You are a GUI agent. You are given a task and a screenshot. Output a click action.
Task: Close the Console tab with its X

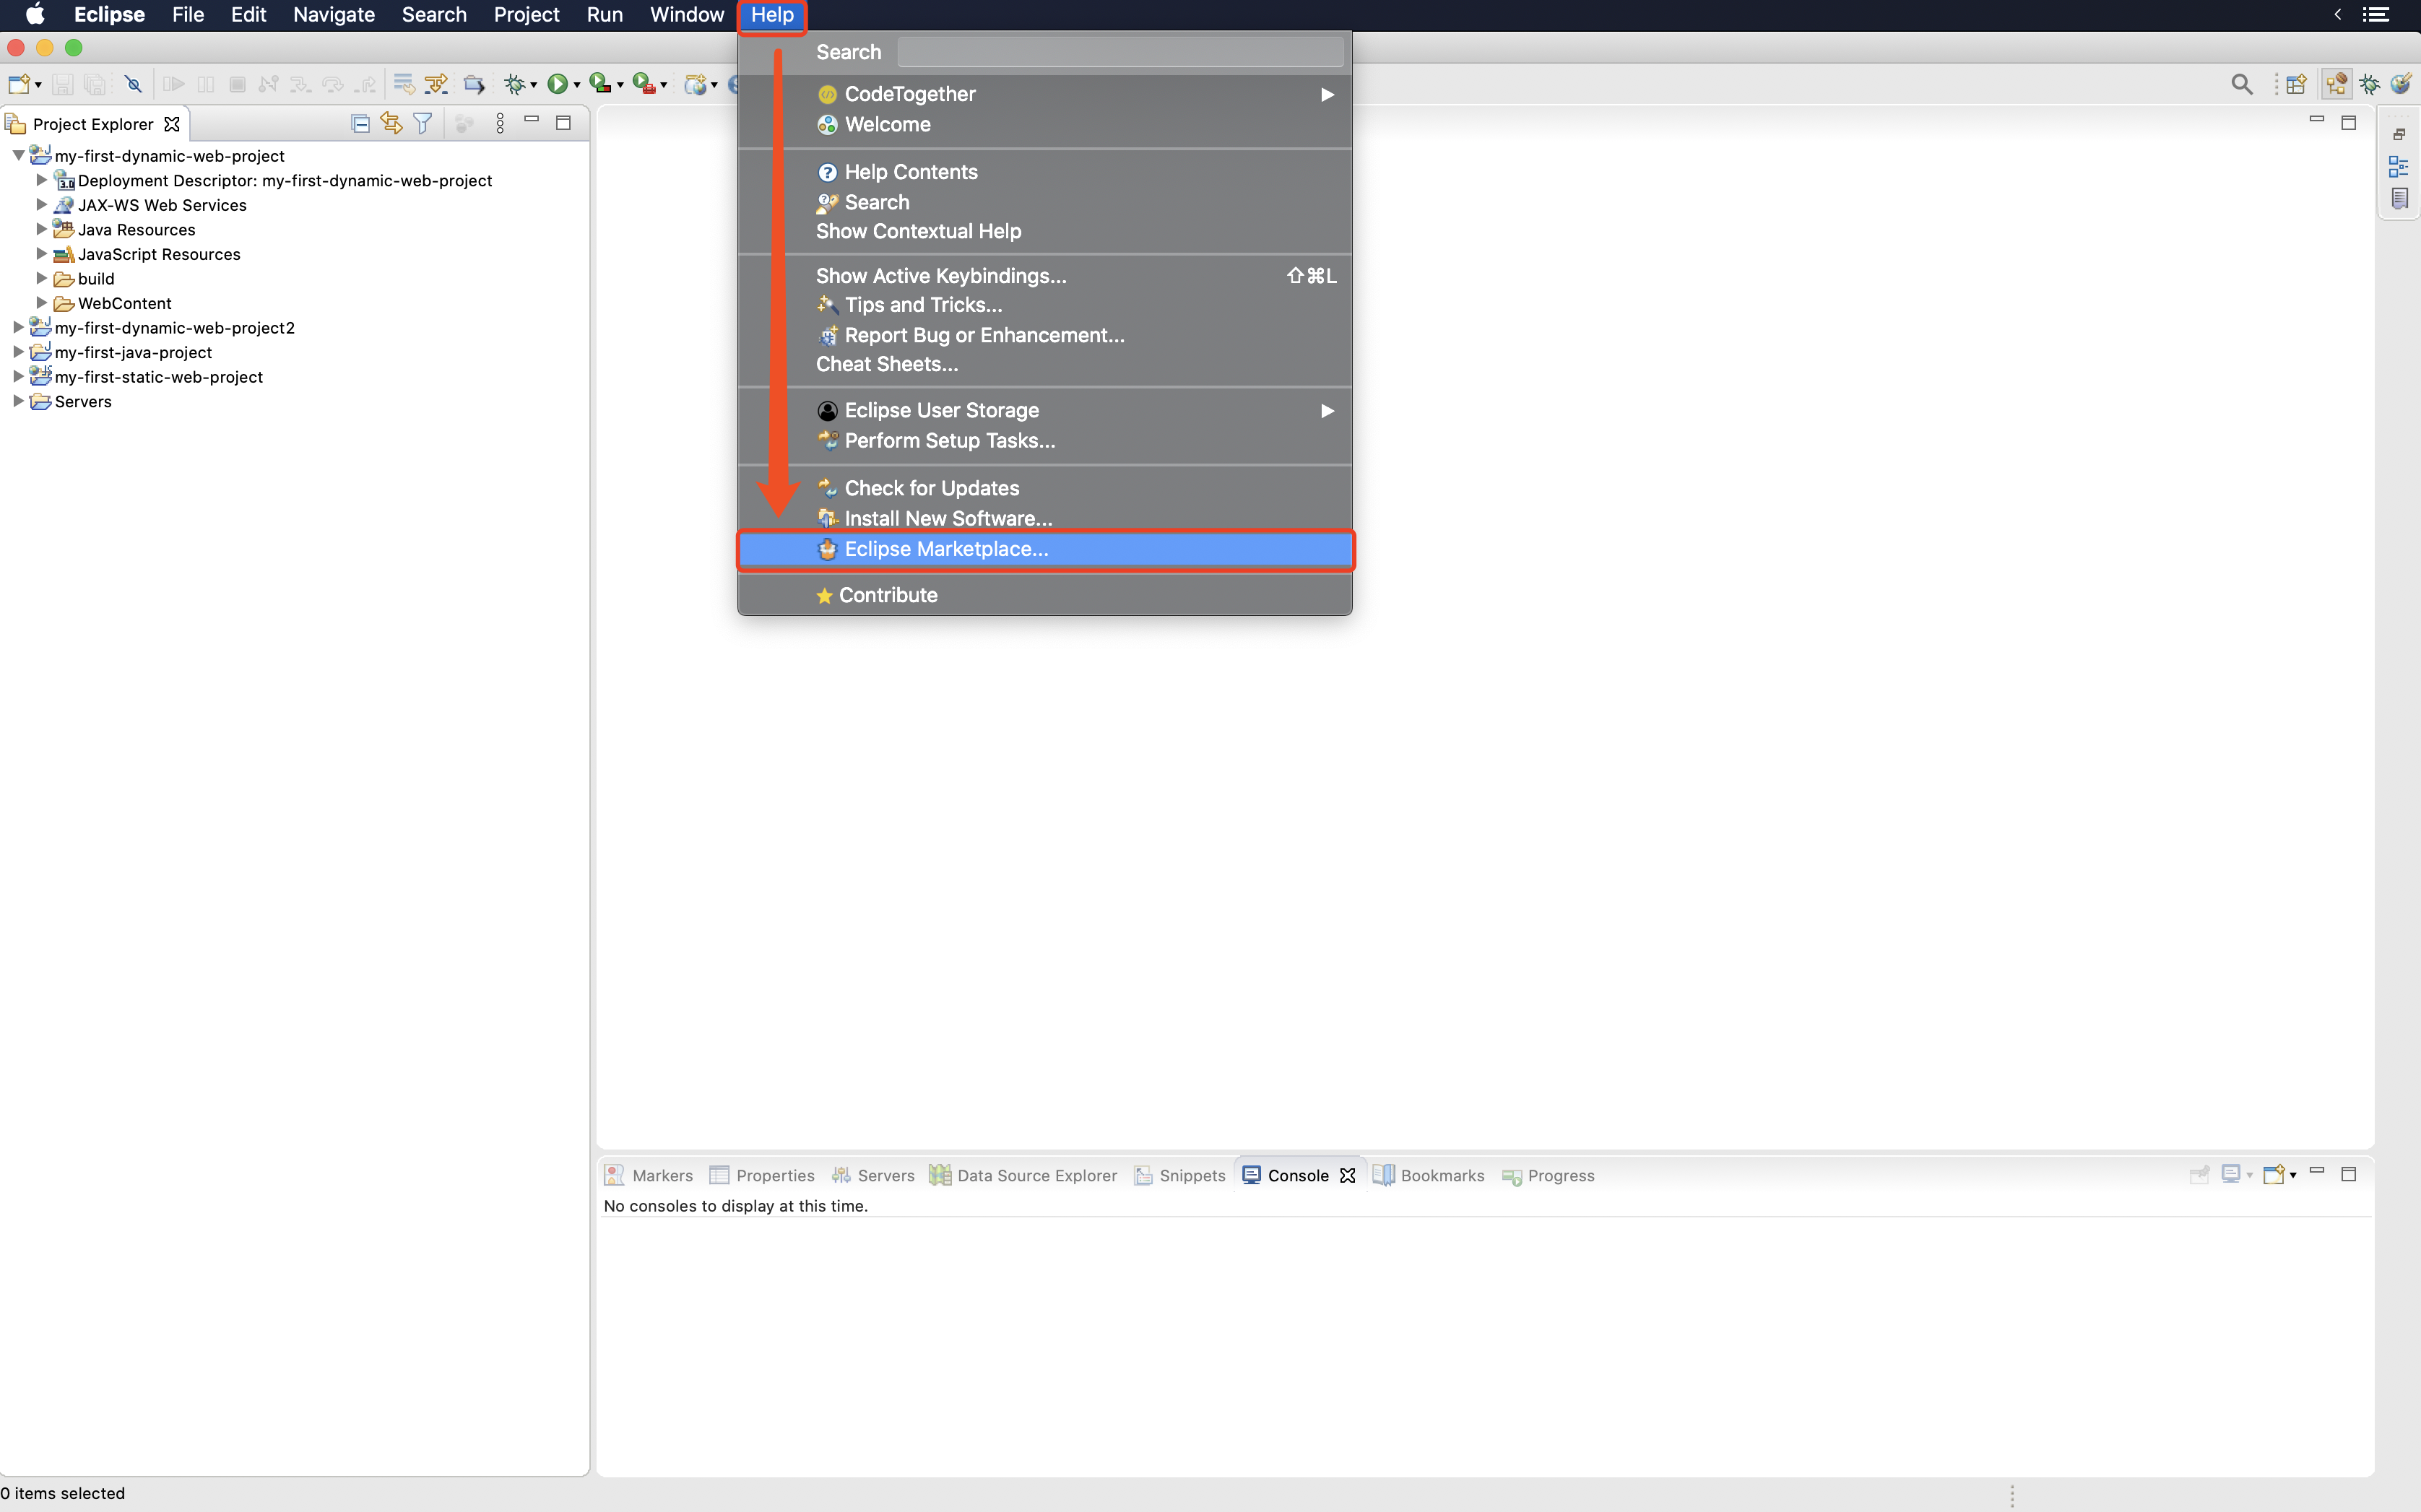click(x=1348, y=1176)
